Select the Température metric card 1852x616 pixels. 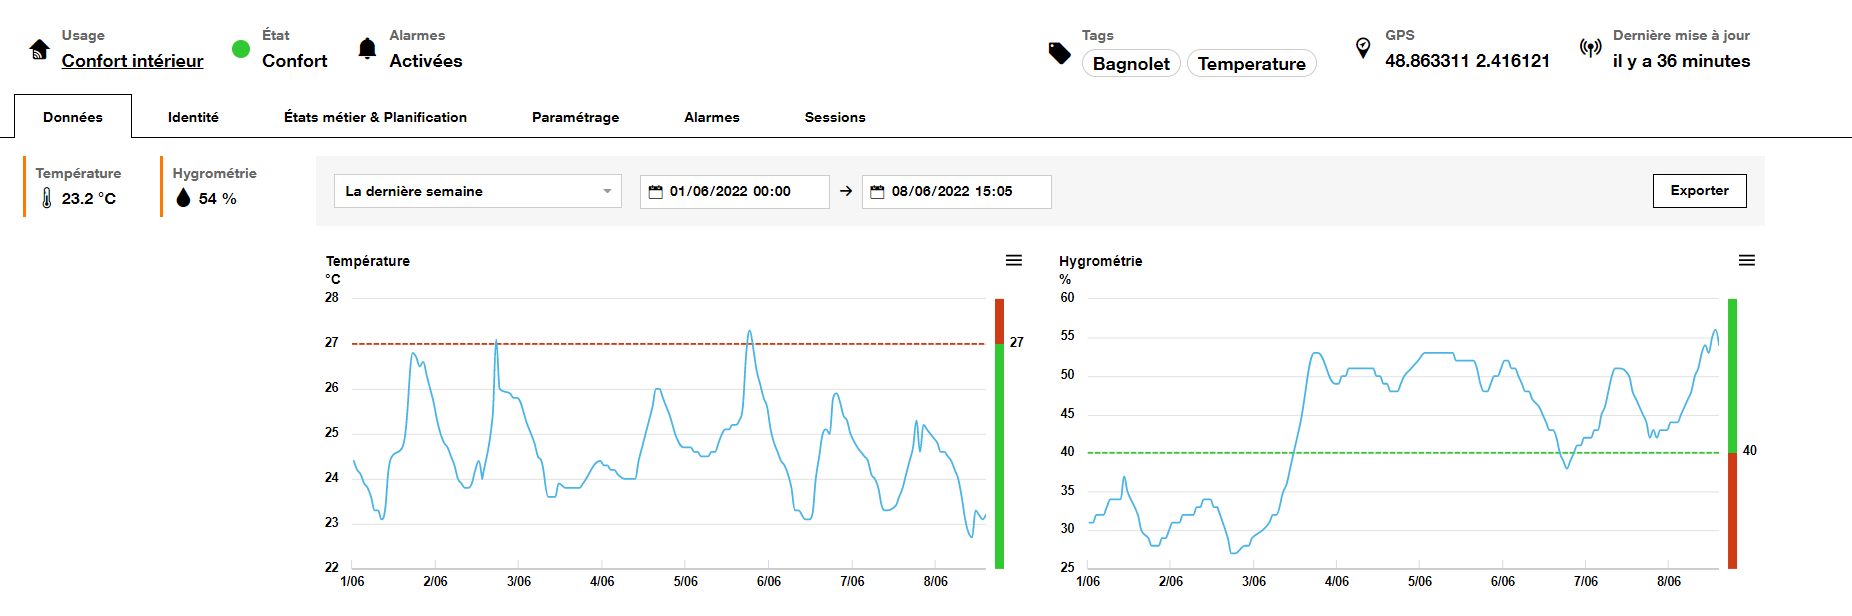point(80,187)
